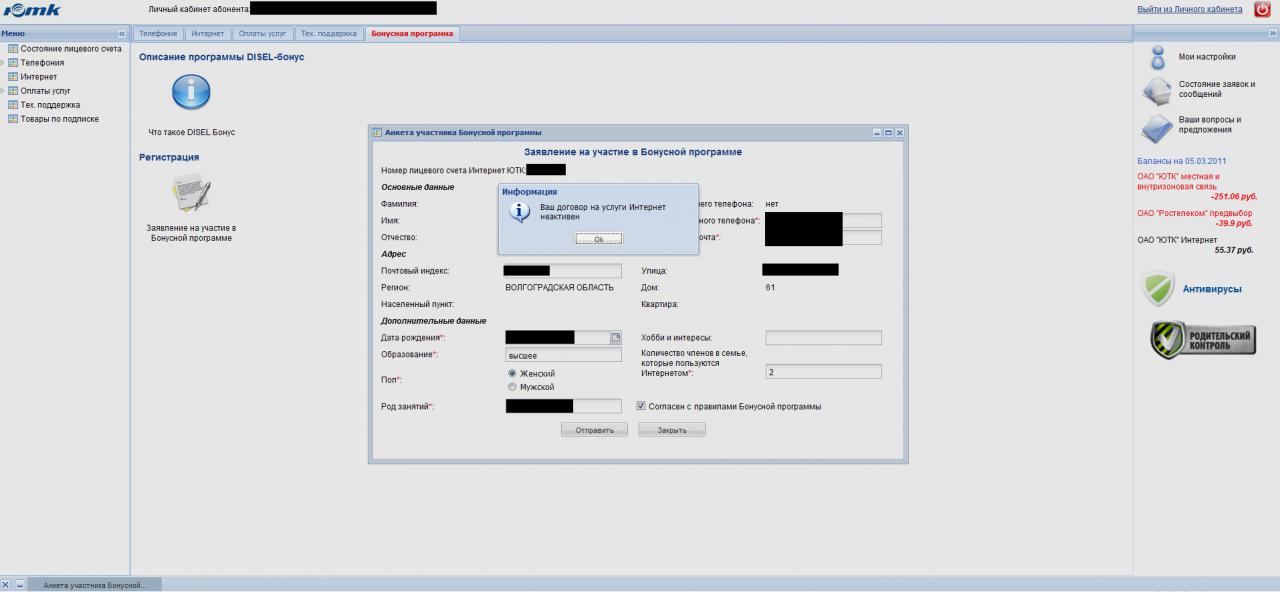This screenshot has width=1280, height=592.
Task: Select the Мужской gender radio button
Action: coord(512,387)
